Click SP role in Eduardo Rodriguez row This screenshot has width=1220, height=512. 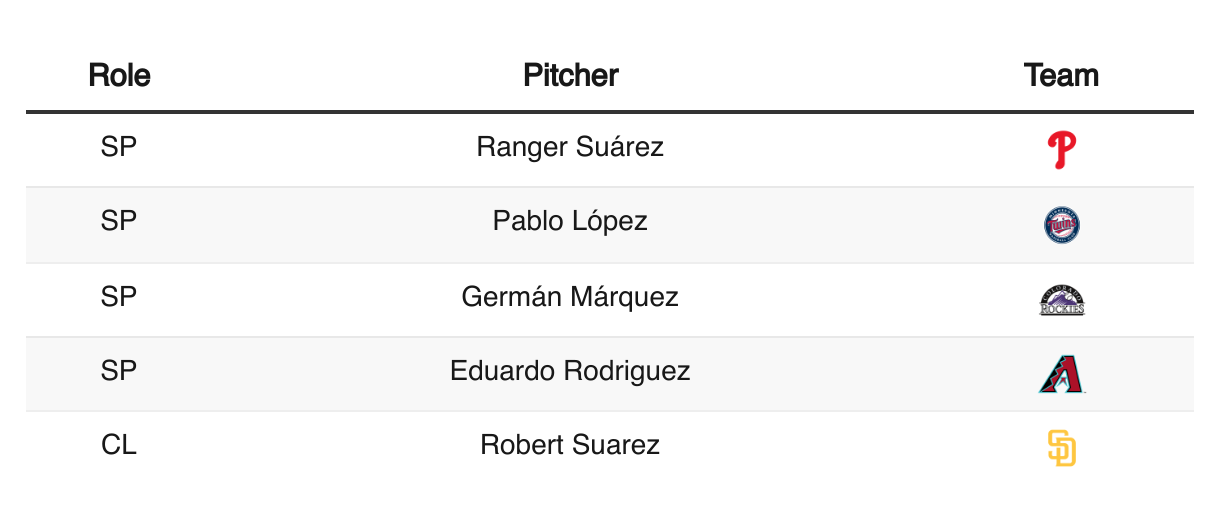119,371
